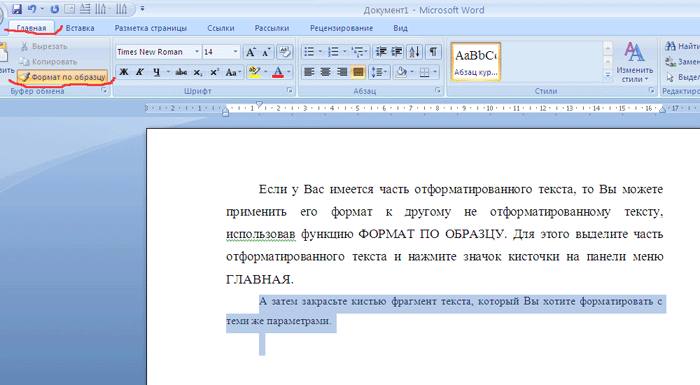
Task: Click the first line indent ruler marker
Action: (259, 105)
